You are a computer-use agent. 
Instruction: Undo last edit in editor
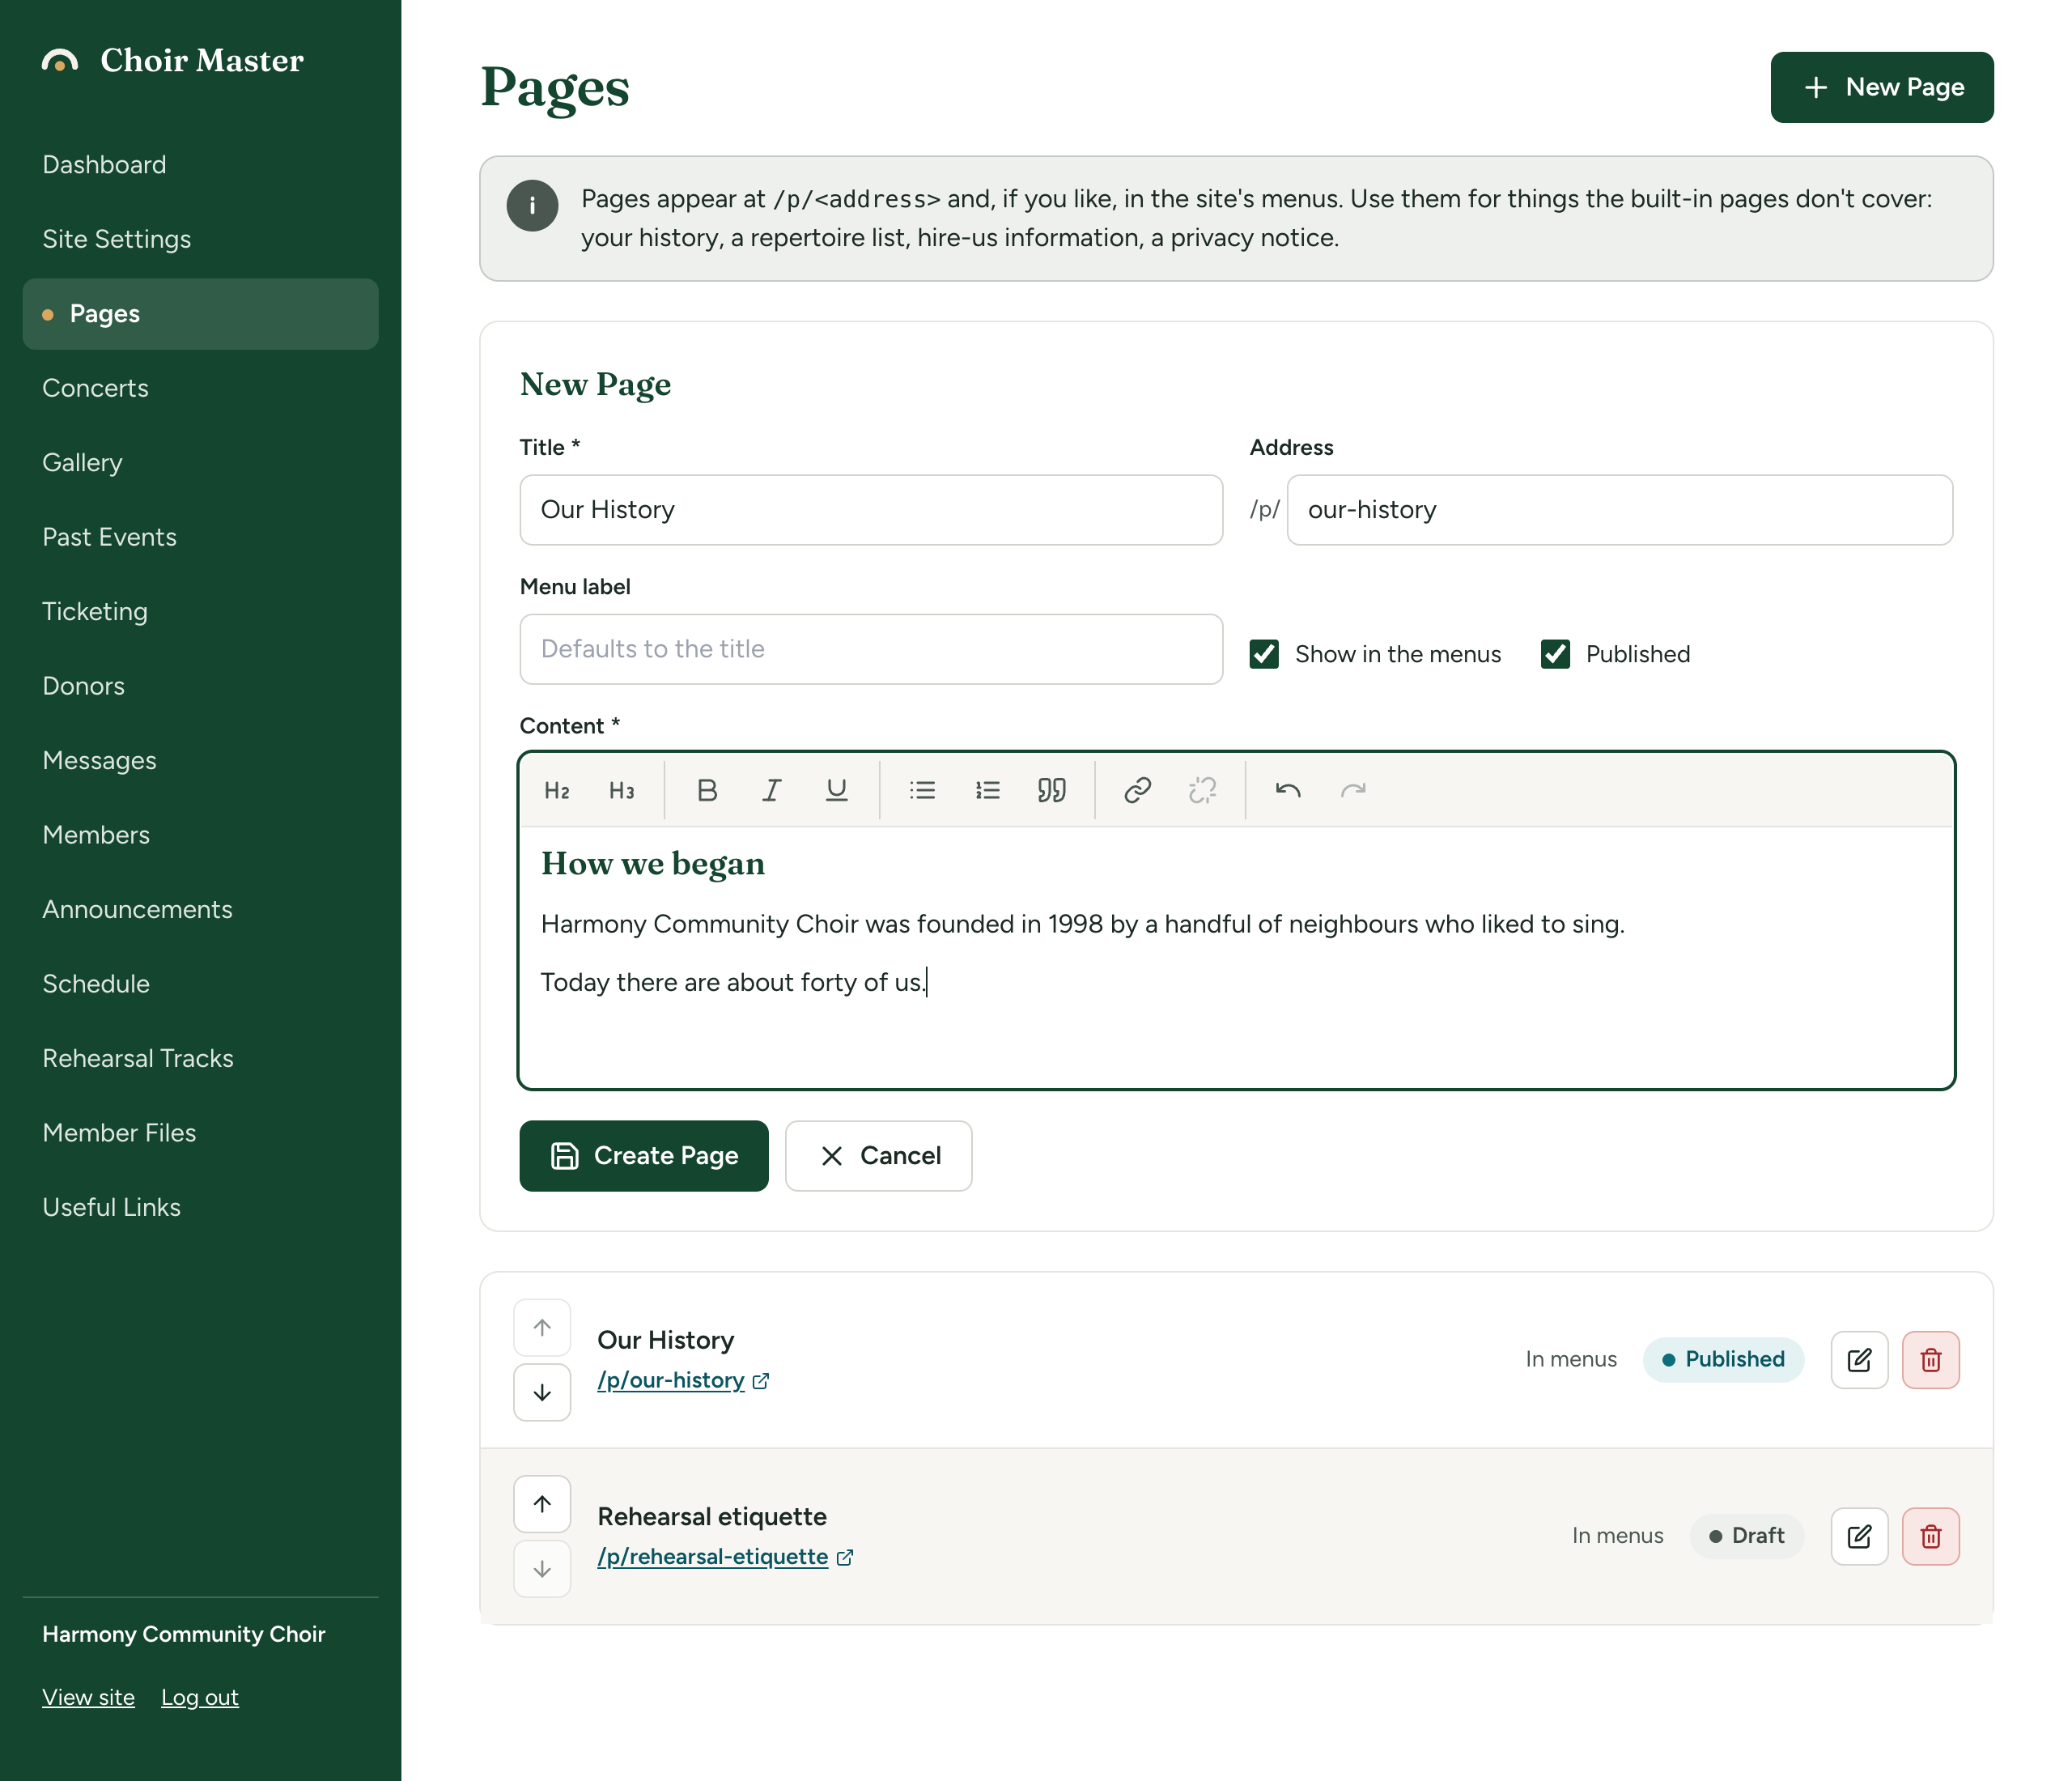point(1288,790)
